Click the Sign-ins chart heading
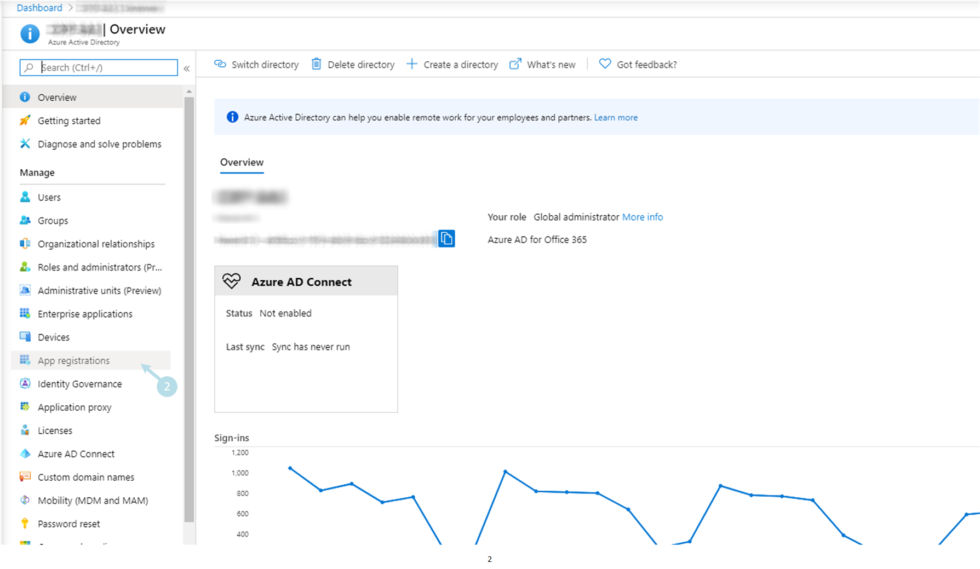Image resolution: width=980 pixels, height=569 pixels. point(232,438)
